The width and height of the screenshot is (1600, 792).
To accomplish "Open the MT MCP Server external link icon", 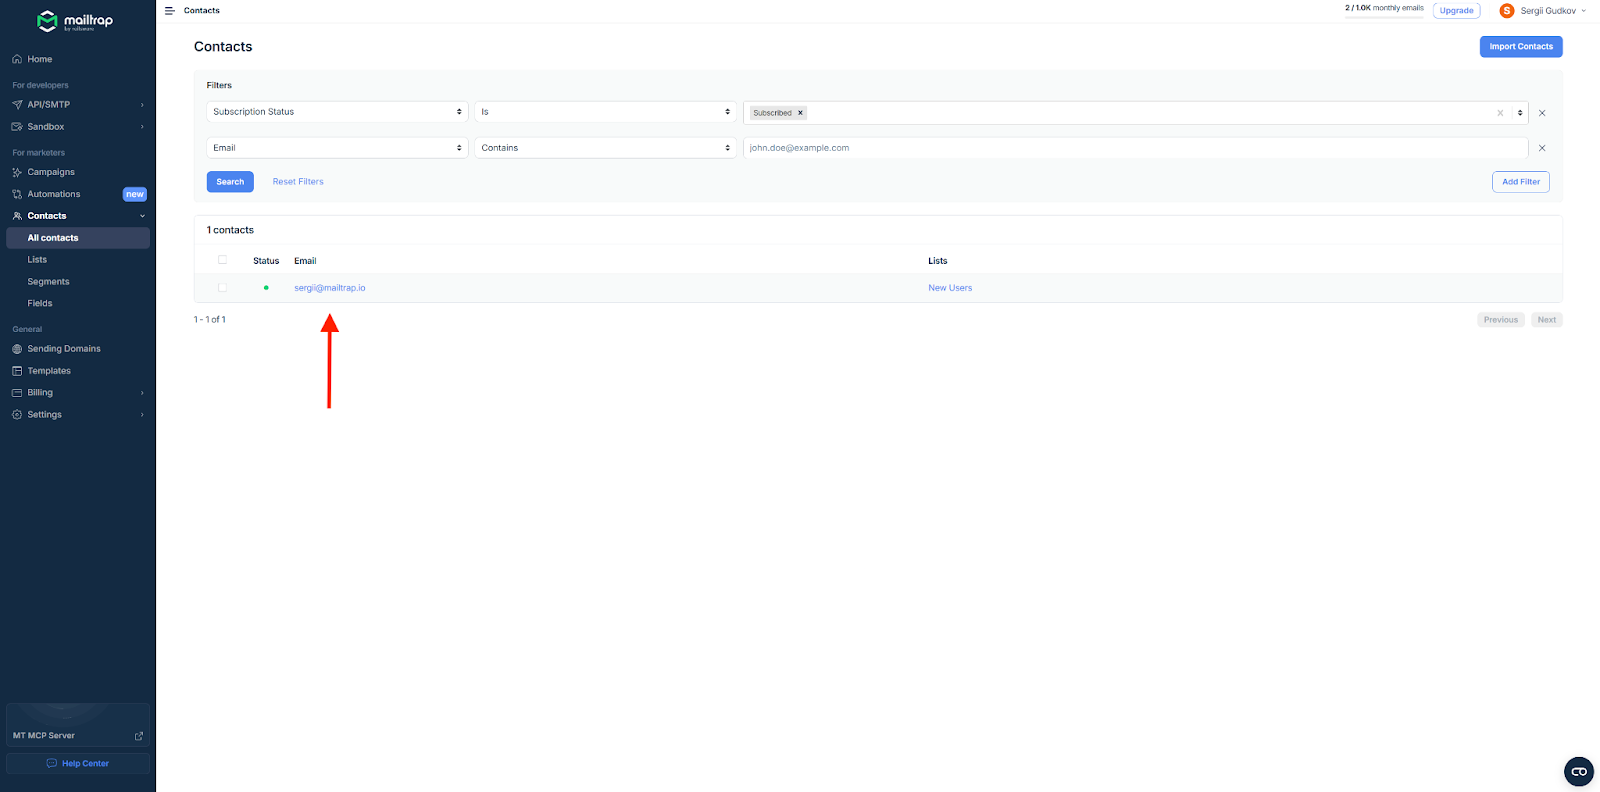I will click(x=139, y=736).
